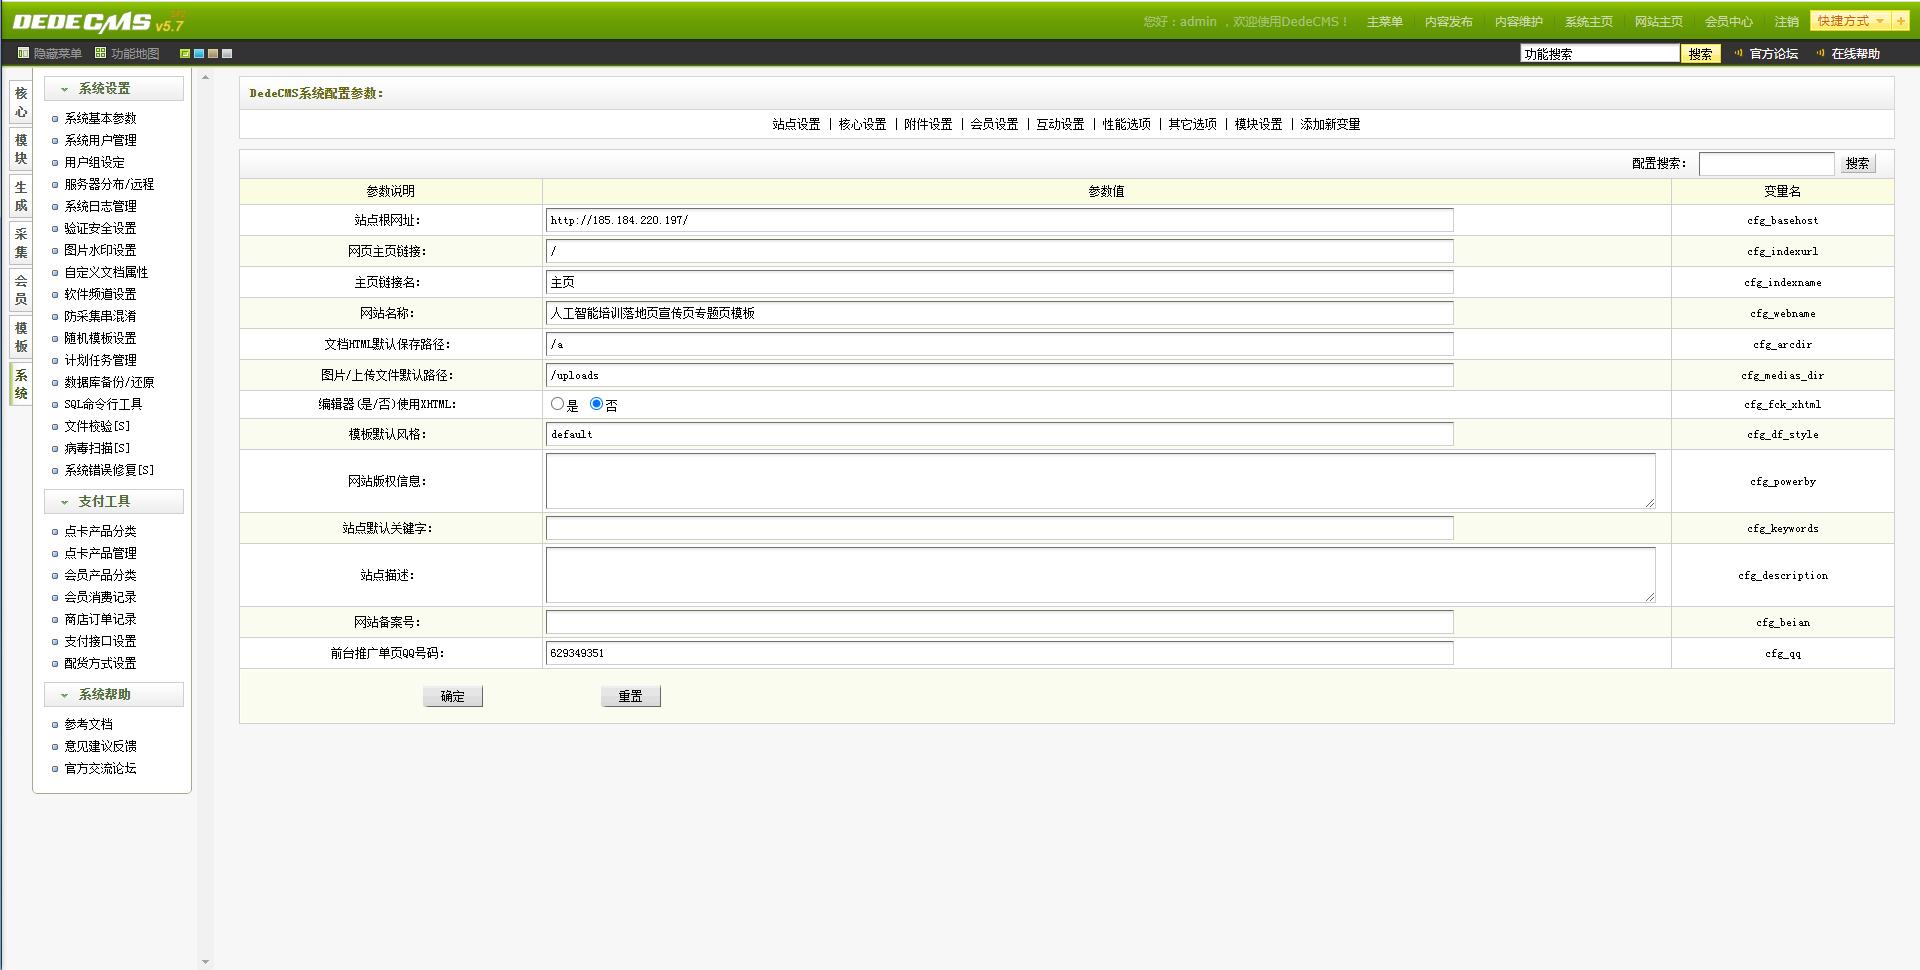Click the 网站名称 input field
1920x970 pixels.
(1000, 313)
